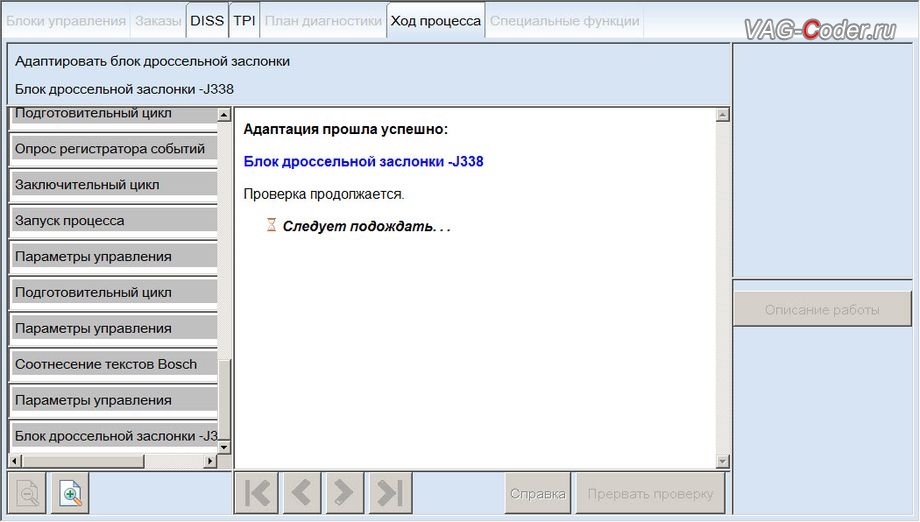Image resolution: width=920 pixels, height=522 pixels.
Task: Jump to last page navigation arrow
Action: click(x=387, y=493)
